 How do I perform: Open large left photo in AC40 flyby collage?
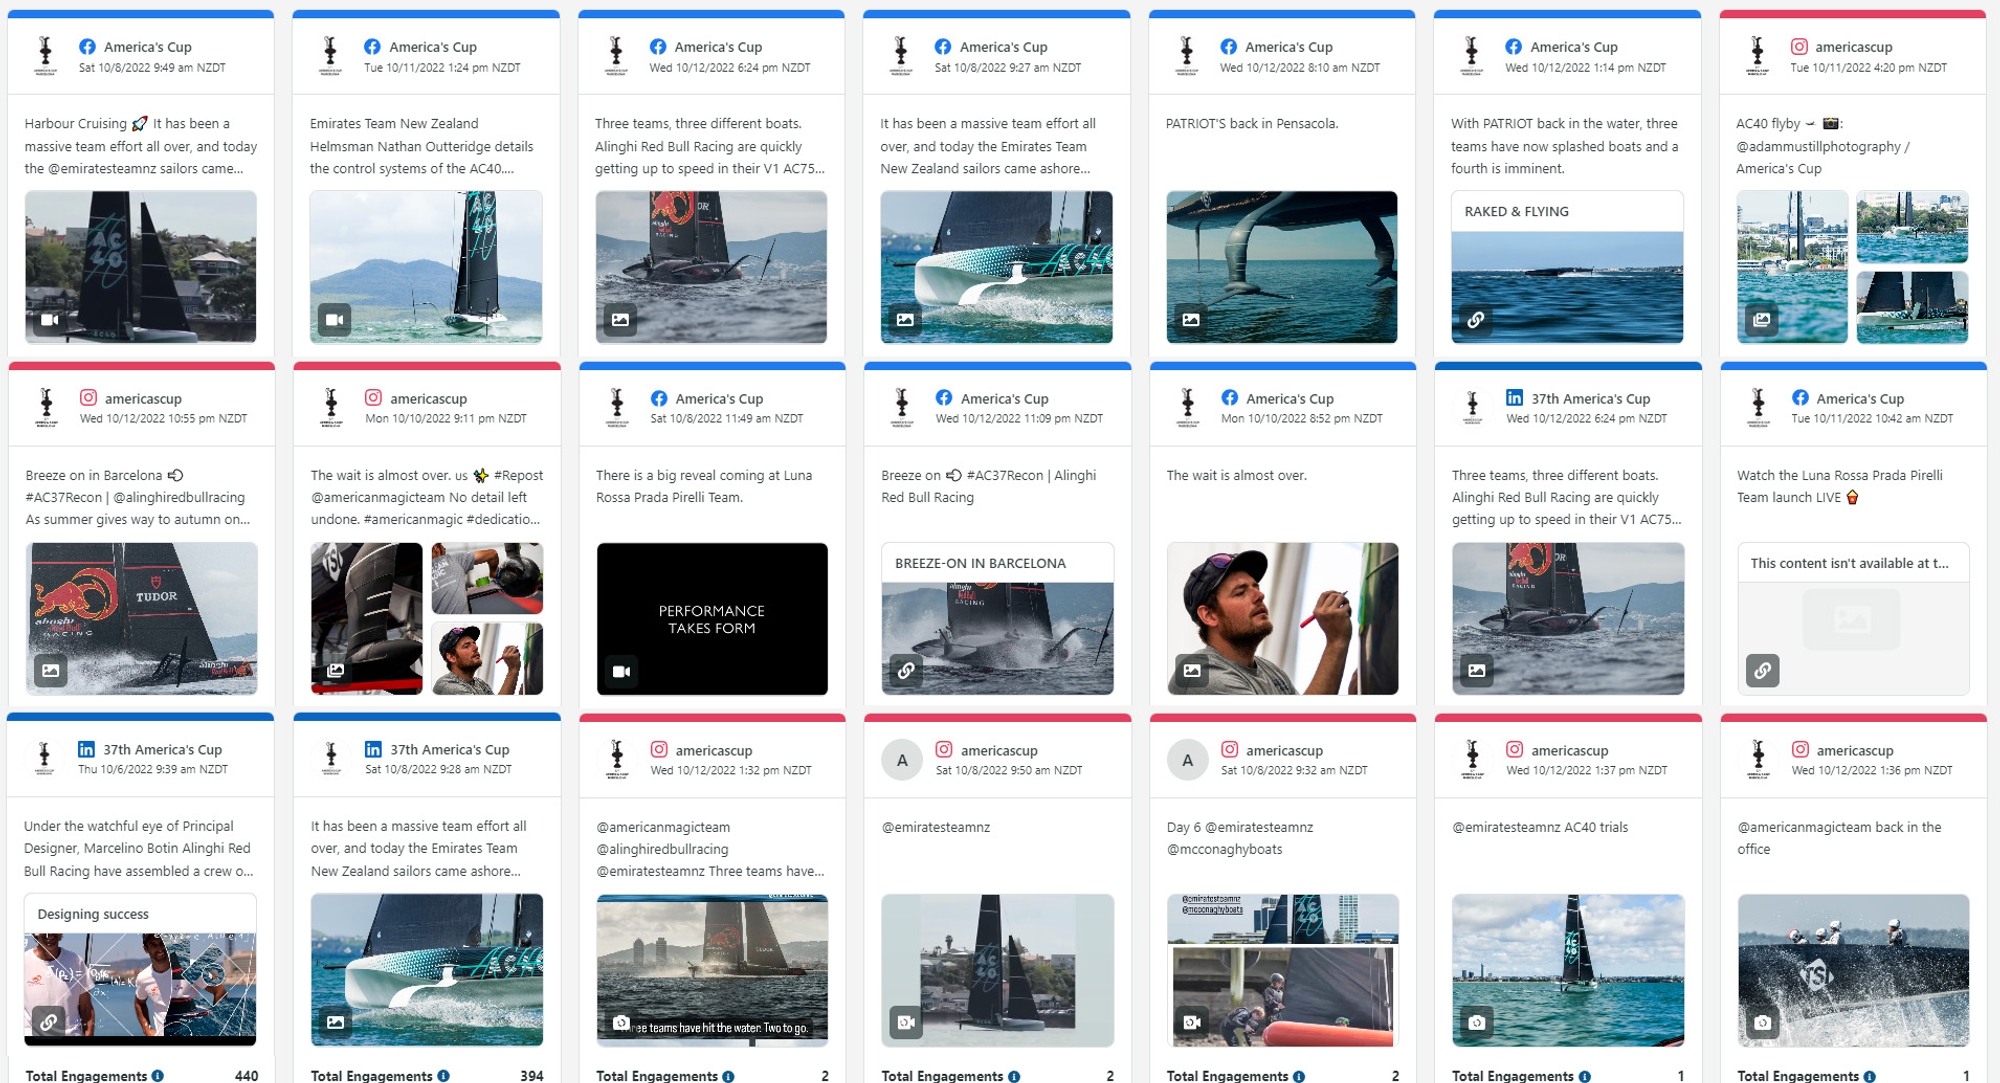[1792, 267]
